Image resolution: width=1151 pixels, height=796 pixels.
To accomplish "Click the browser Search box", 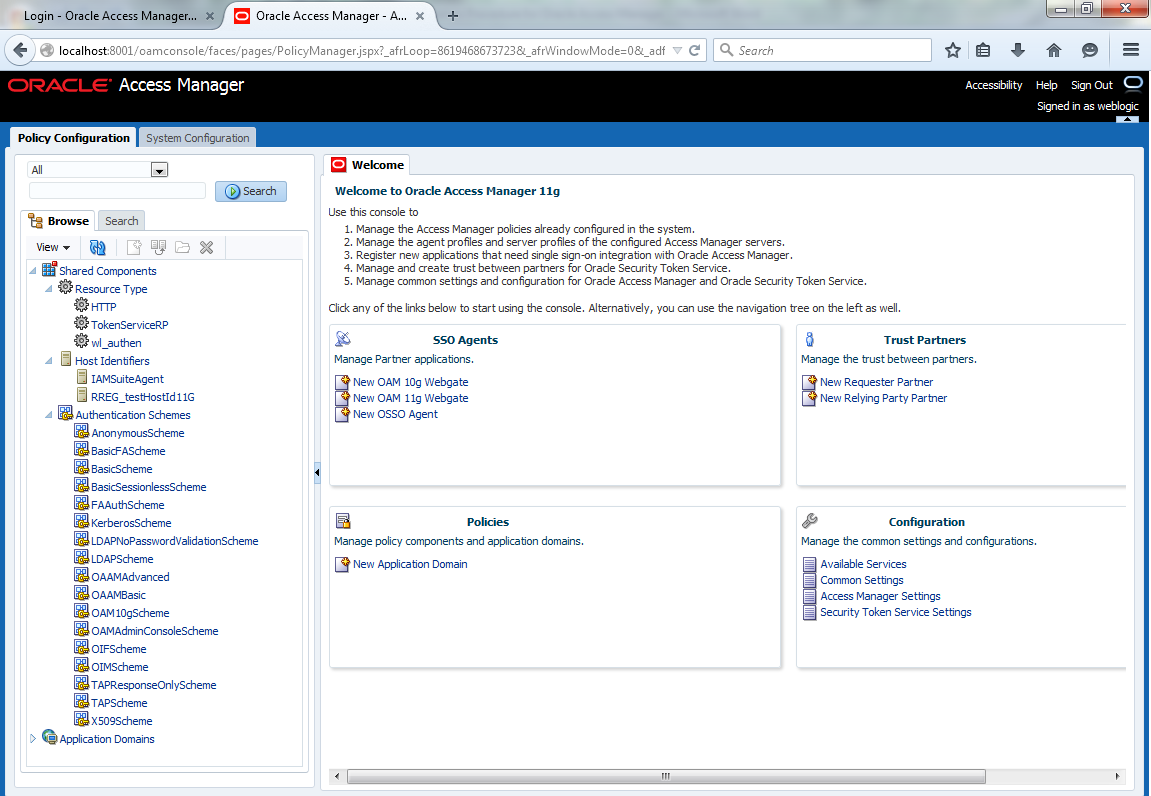I will [822, 50].
